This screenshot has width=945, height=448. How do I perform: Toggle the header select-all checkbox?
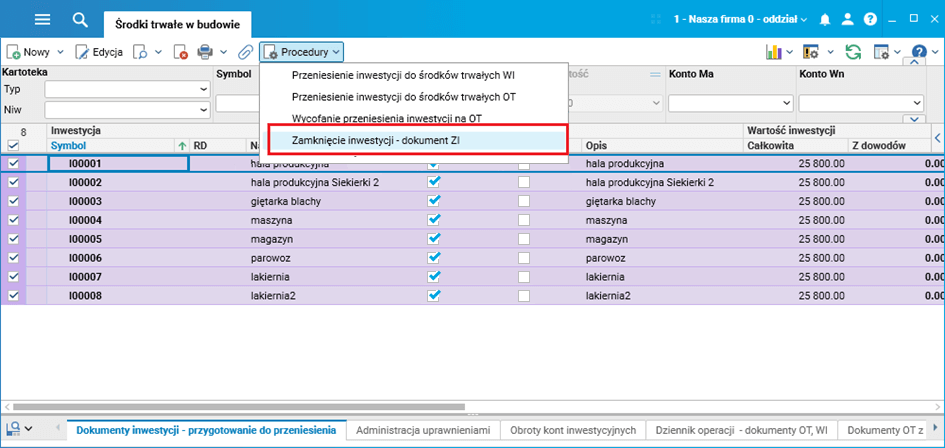click(13, 145)
